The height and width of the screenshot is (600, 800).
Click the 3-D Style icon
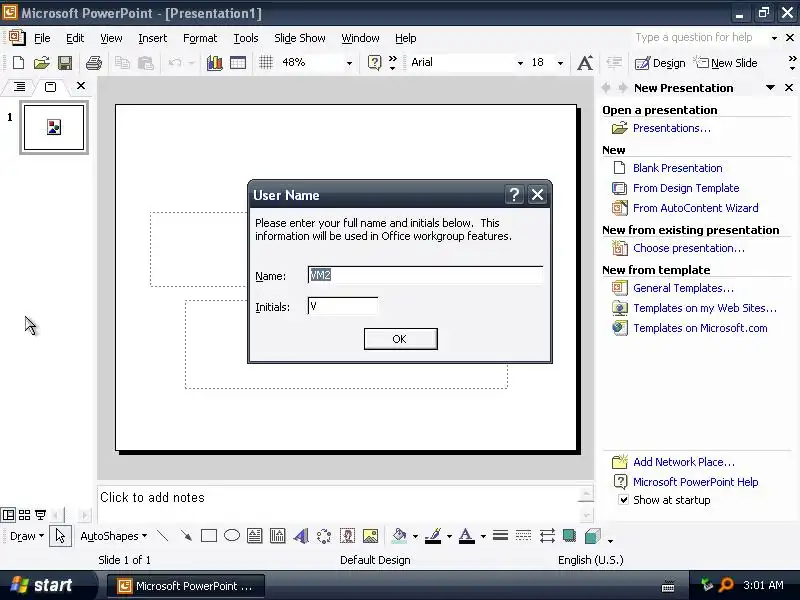[592, 536]
